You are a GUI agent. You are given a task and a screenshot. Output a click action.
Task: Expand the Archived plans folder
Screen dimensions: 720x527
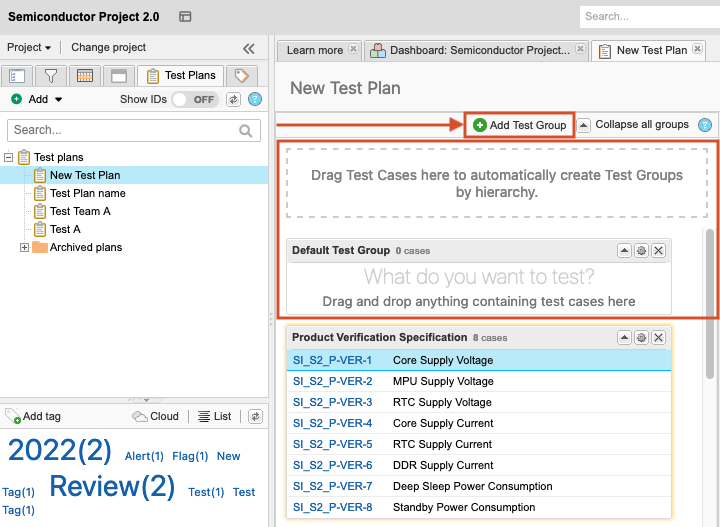[x=24, y=248]
